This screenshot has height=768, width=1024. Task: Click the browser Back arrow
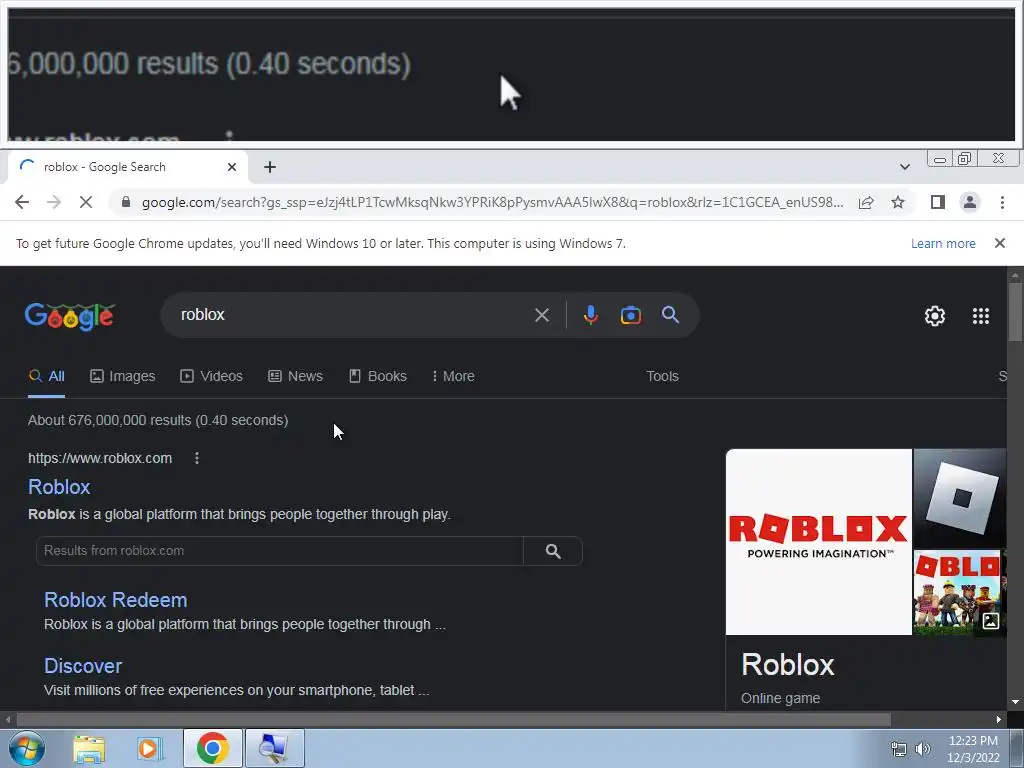[22, 202]
